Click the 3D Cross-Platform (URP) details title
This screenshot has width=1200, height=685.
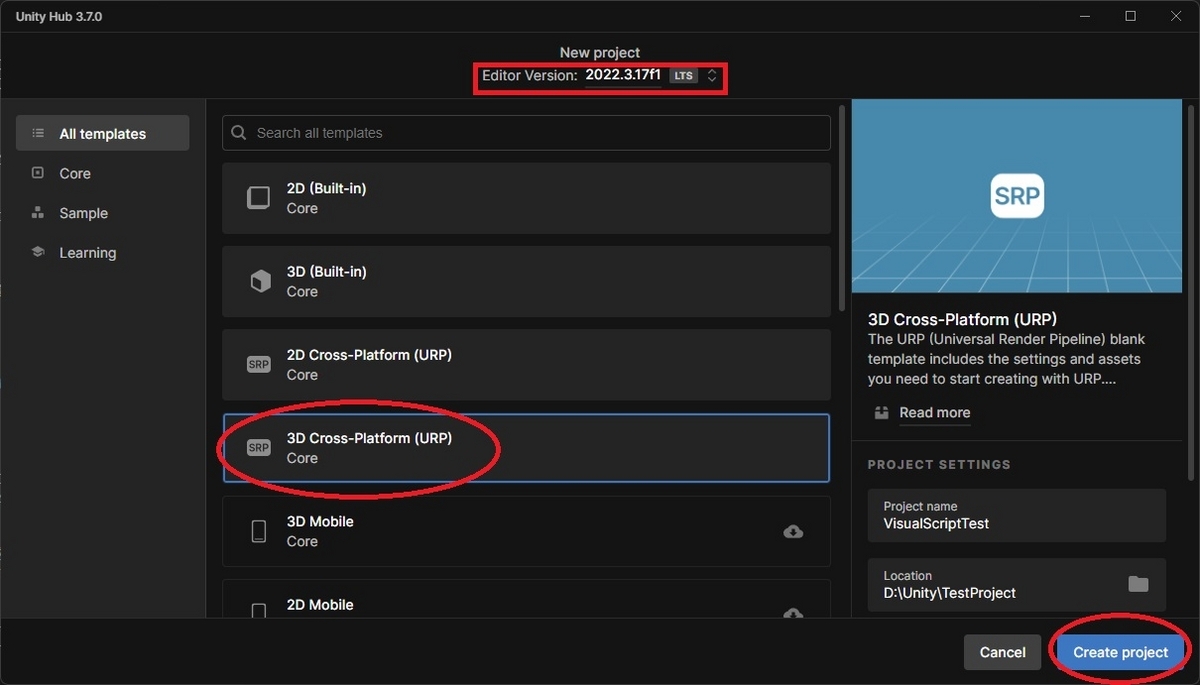[962, 320]
